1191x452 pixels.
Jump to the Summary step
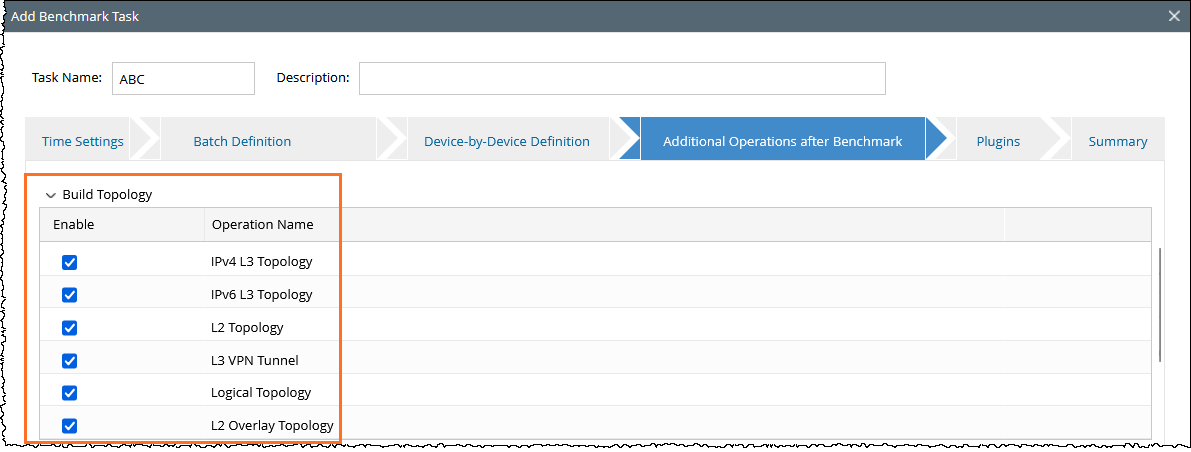tap(1117, 141)
